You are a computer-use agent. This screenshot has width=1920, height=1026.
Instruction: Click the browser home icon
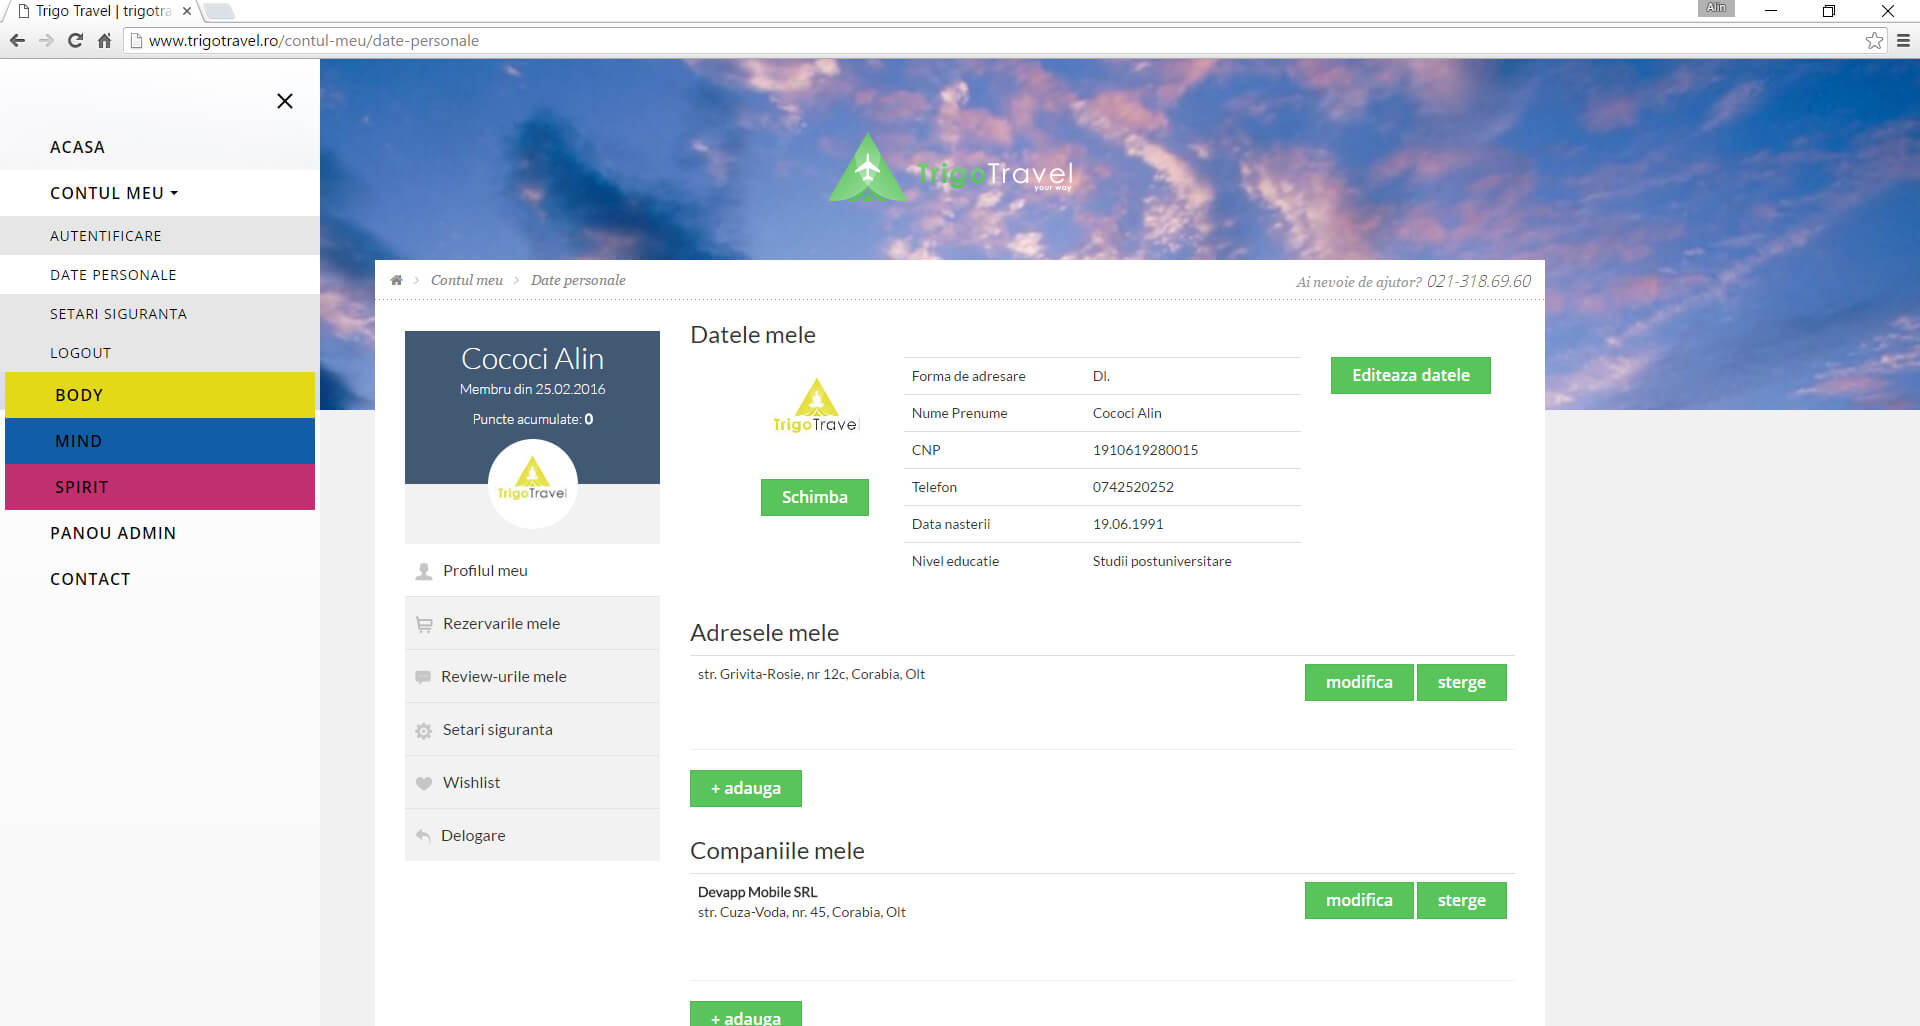point(104,41)
